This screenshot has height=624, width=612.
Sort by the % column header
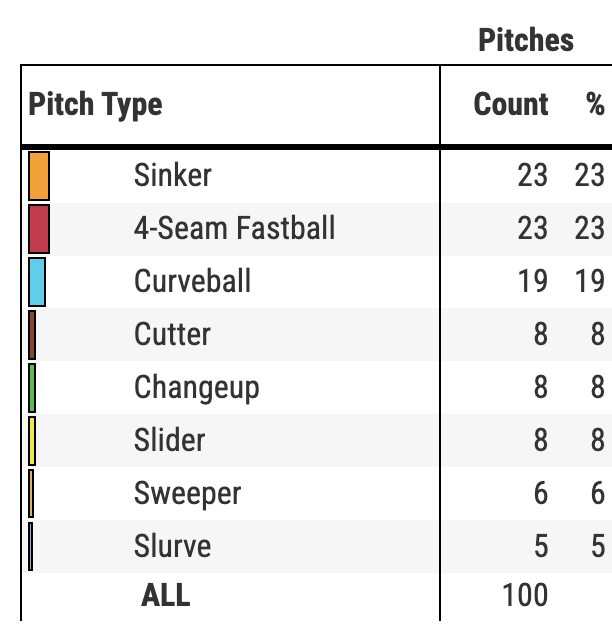pyautogui.click(x=595, y=105)
